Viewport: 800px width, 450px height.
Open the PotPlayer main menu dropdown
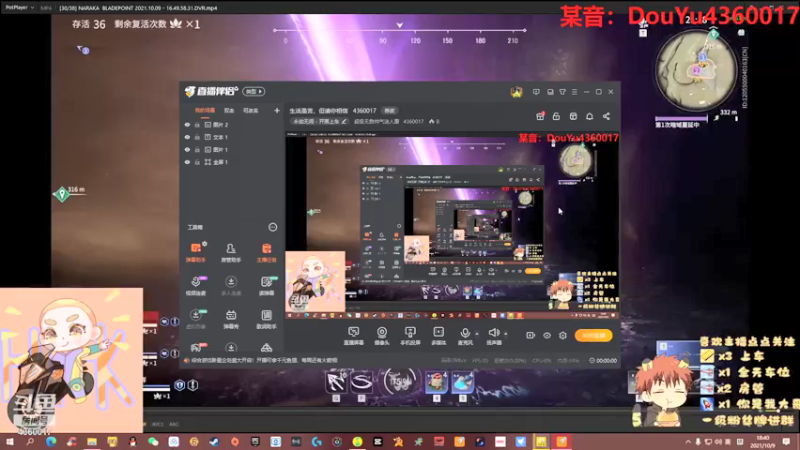point(18,8)
